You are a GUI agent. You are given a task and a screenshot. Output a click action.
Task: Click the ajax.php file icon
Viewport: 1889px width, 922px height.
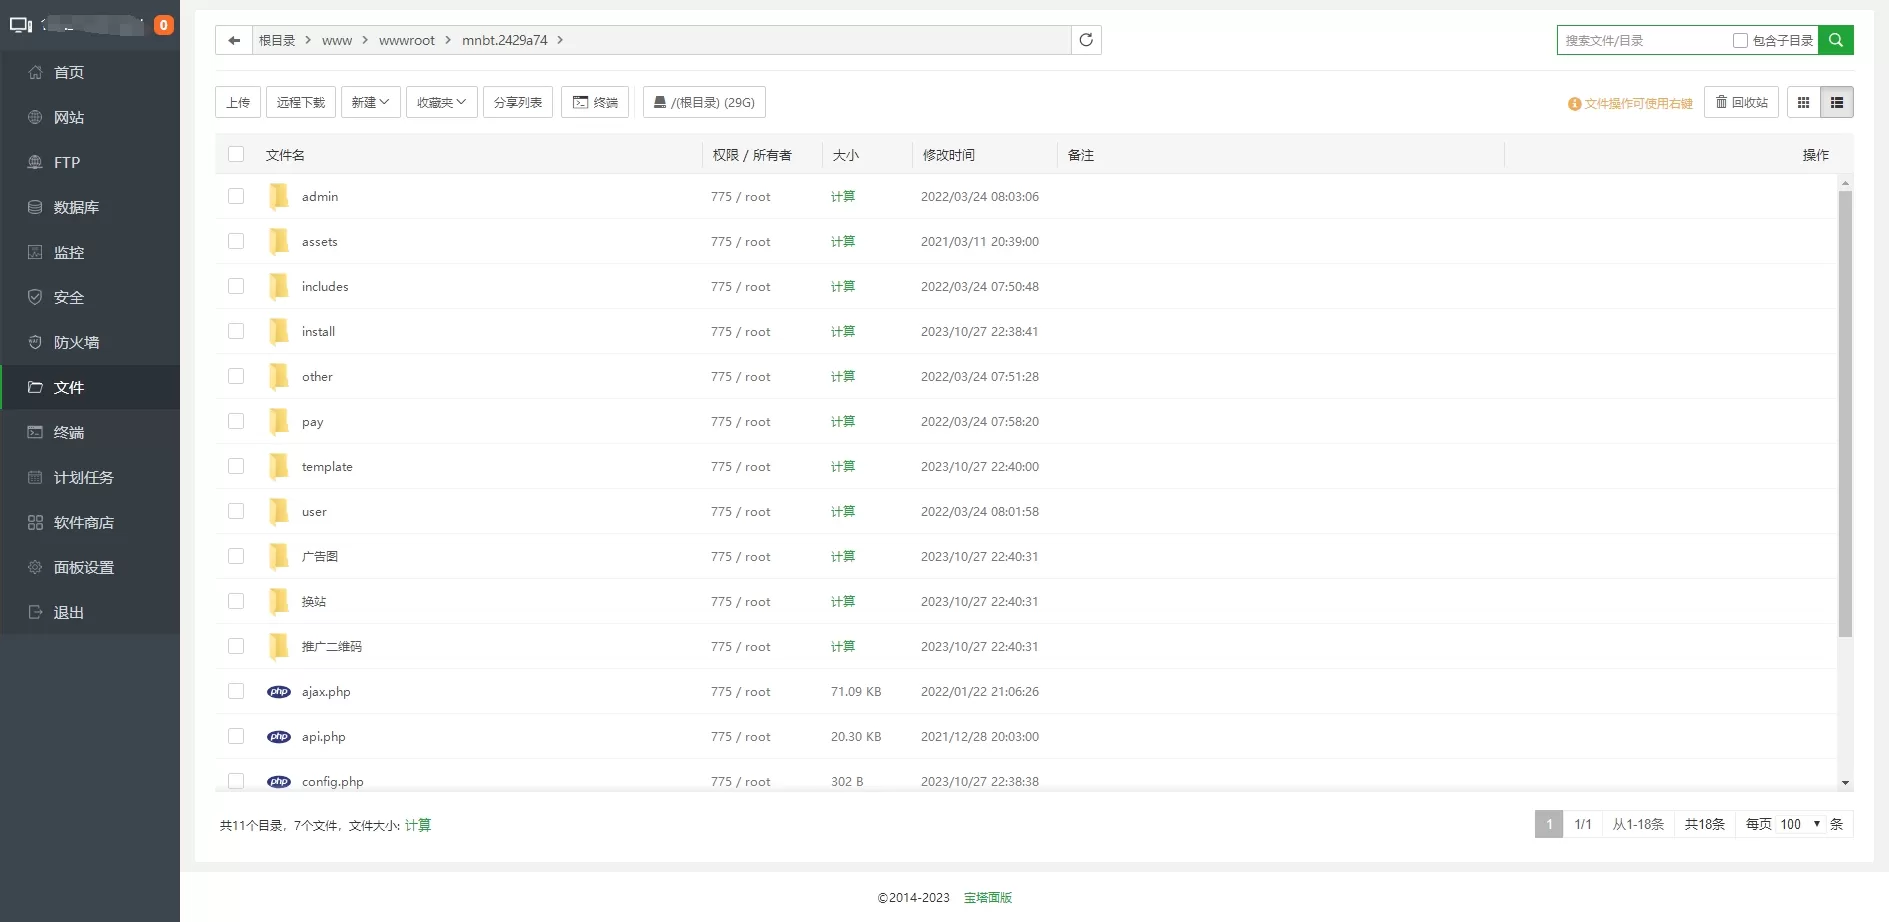tap(279, 692)
